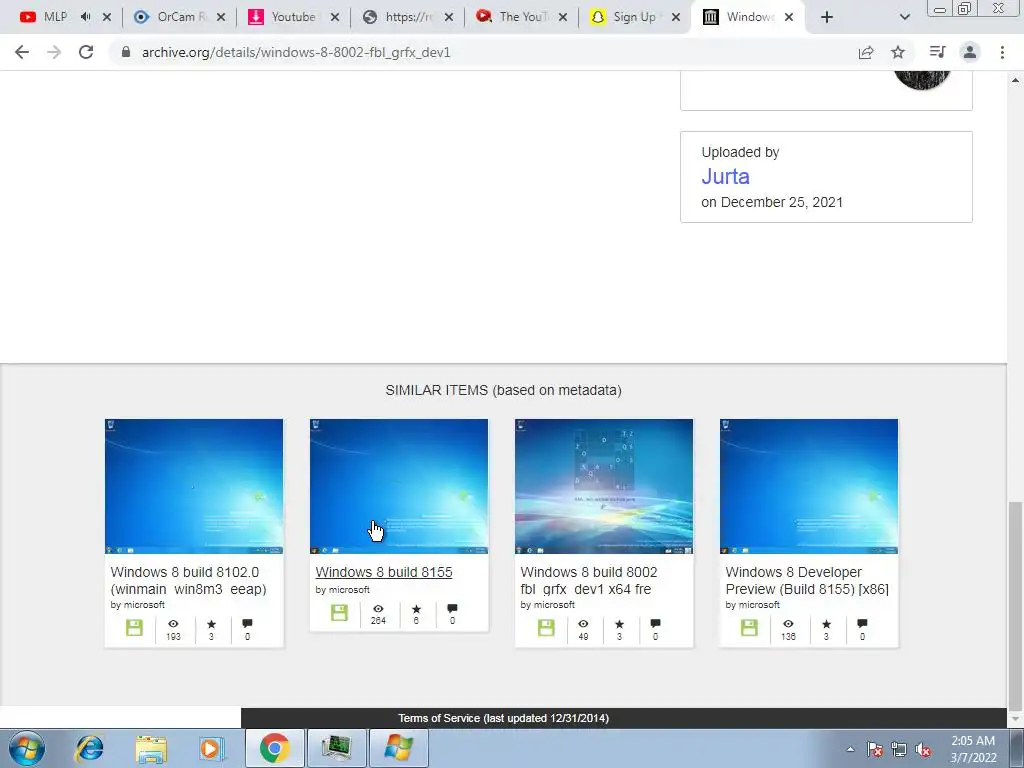The height and width of the screenshot is (768, 1024).
Task: Launch Internet Explorer from taskbar
Action: (89, 748)
